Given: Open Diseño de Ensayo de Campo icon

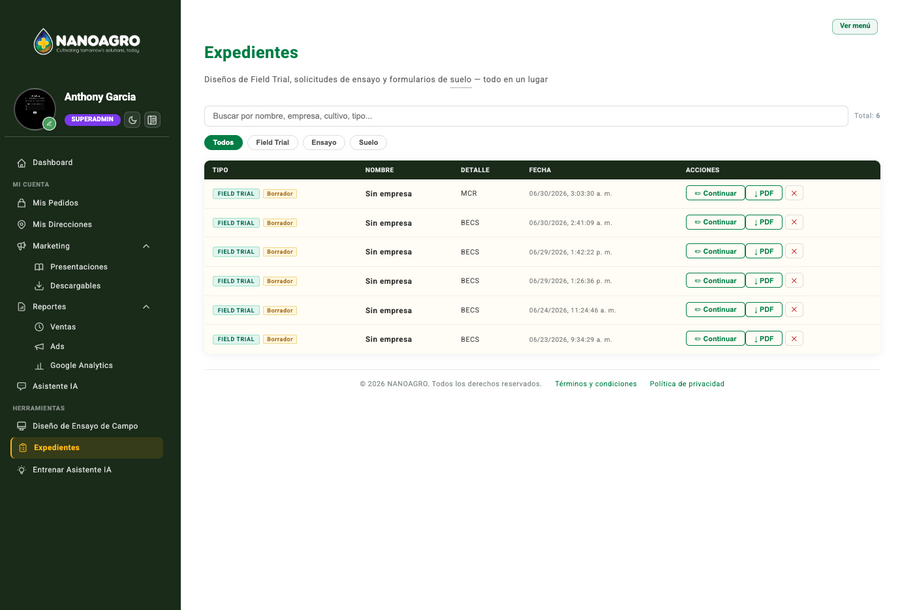Looking at the screenshot, I should [x=21, y=426].
